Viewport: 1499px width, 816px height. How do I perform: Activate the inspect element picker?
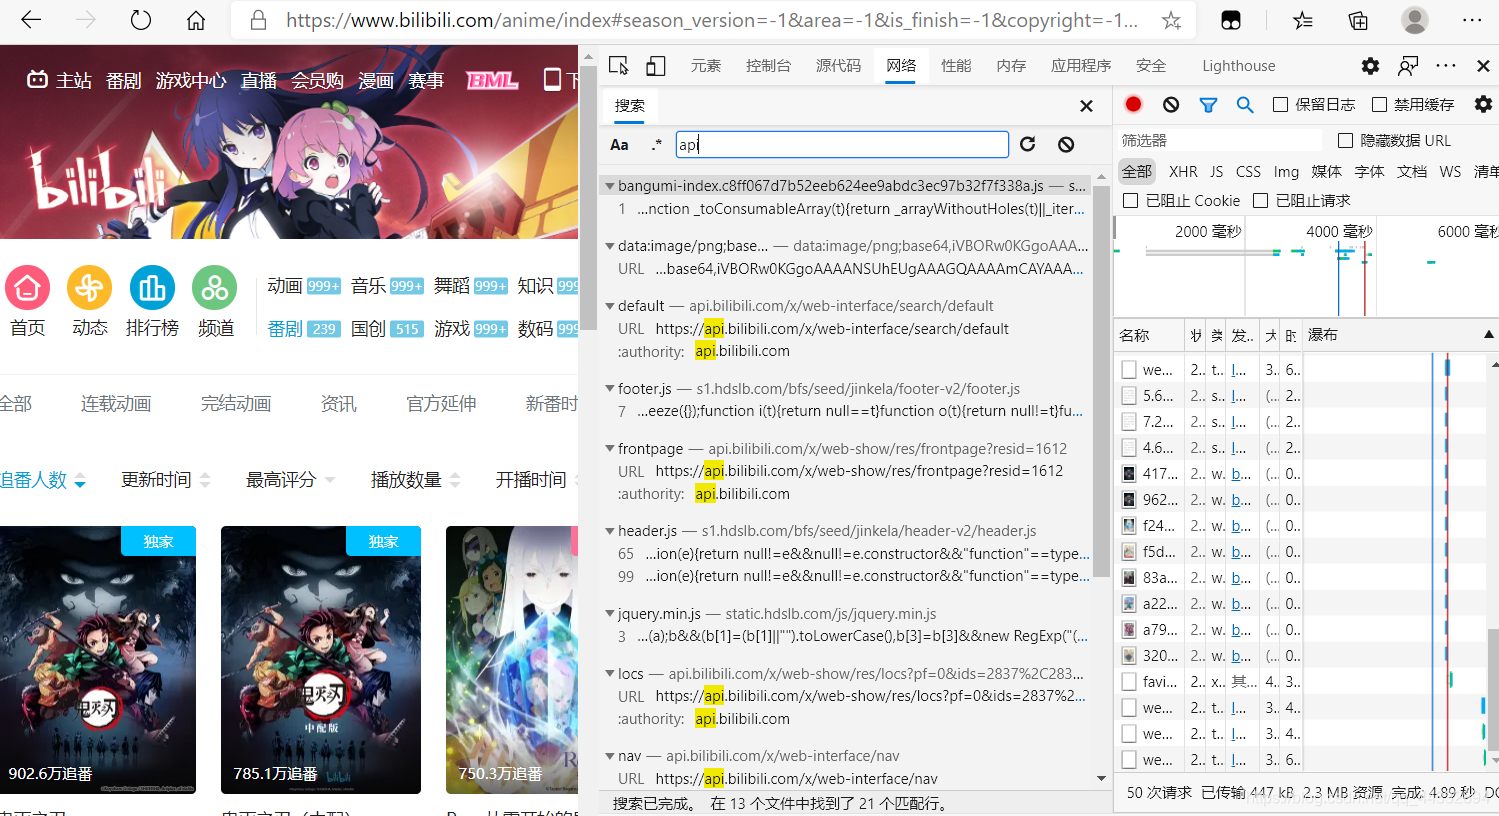tap(619, 66)
